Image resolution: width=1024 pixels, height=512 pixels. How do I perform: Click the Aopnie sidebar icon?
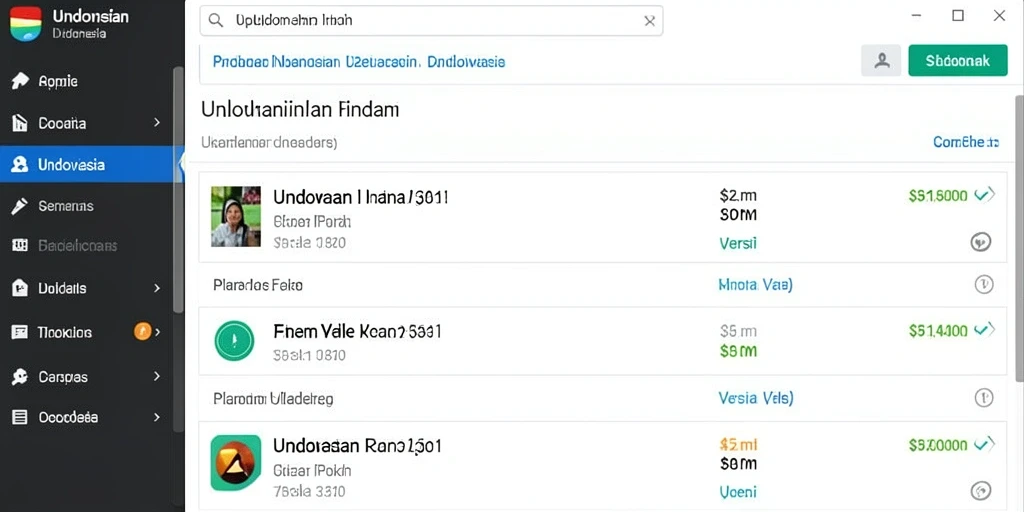pos(20,81)
